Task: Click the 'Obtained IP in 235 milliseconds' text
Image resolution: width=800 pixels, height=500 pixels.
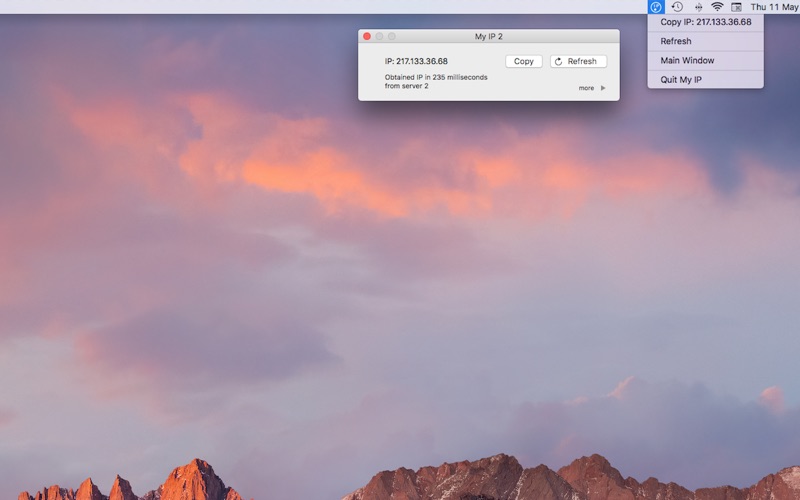Action: tap(436, 77)
